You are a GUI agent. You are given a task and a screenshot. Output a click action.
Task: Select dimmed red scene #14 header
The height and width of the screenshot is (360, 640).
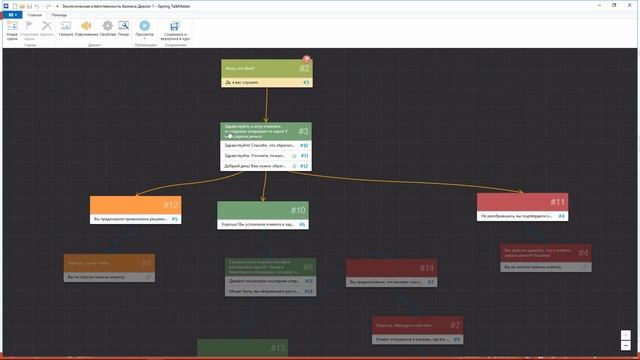pos(391,268)
